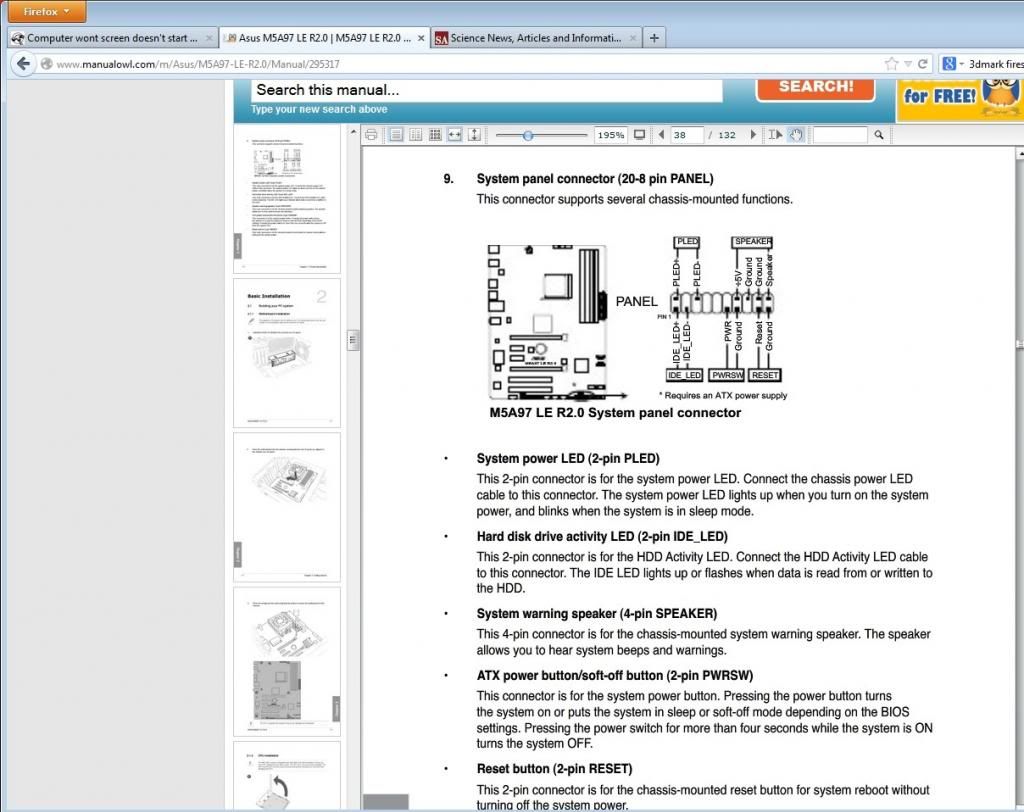
Task: Click 'ATX power button/soft-off button' heading
Action: [x=615, y=675]
